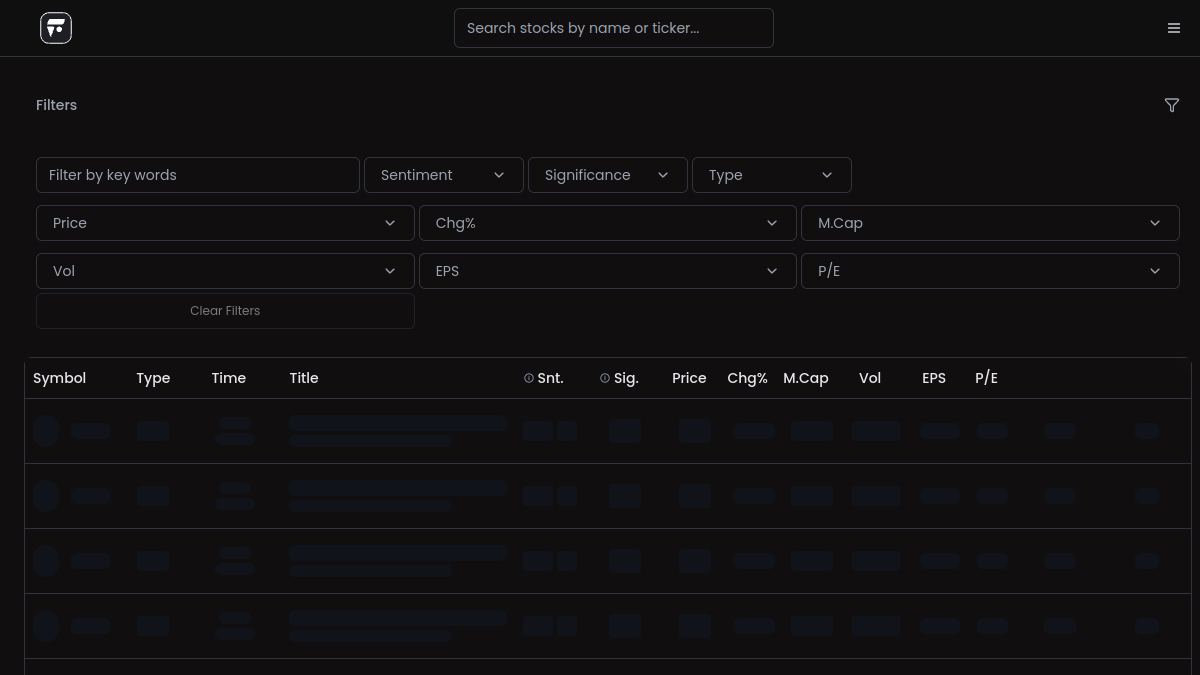The height and width of the screenshot is (675, 1200).
Task: Click the app logo icon
Action: click(56, 28)
